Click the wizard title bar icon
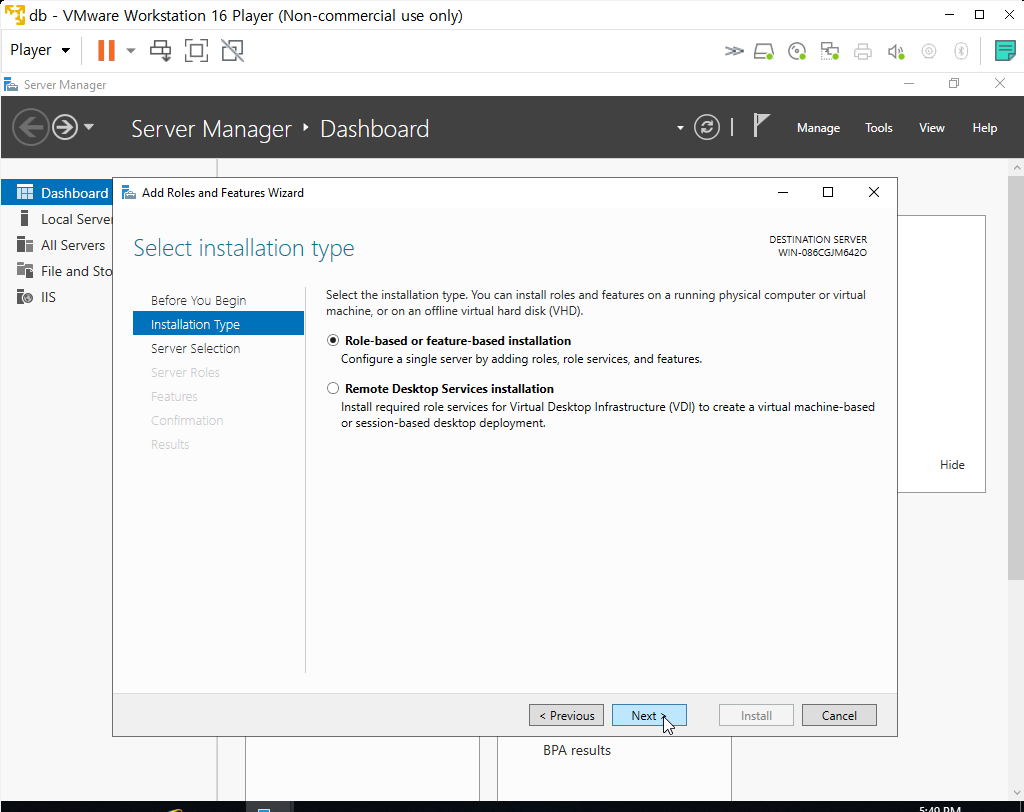The height and width of the screenshot is (812, 1024). pos(129,193)
